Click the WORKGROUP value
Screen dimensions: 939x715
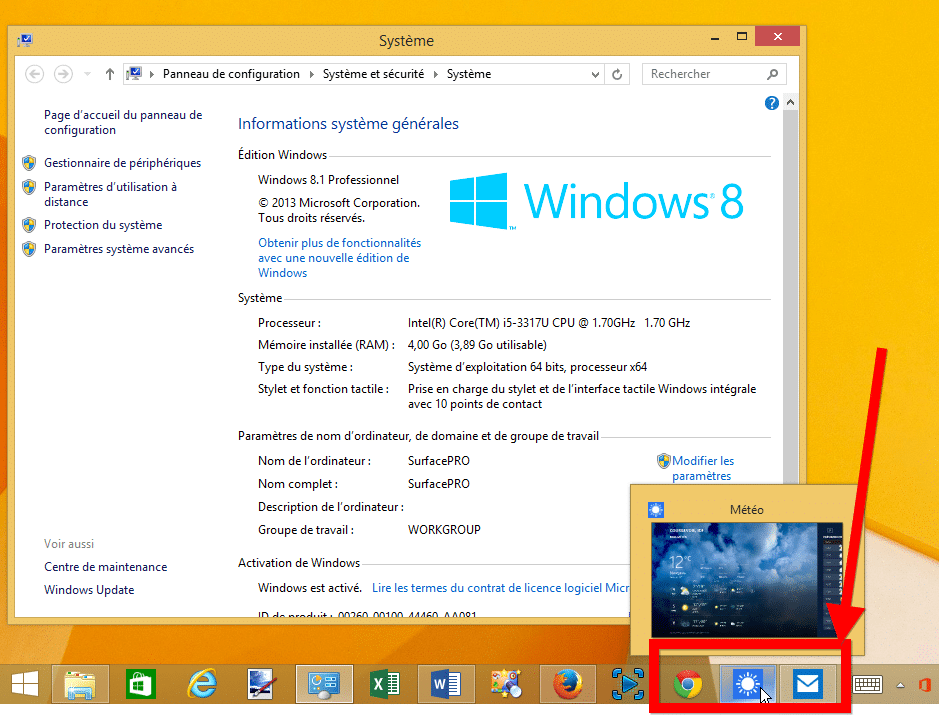[x=444, y=529]
